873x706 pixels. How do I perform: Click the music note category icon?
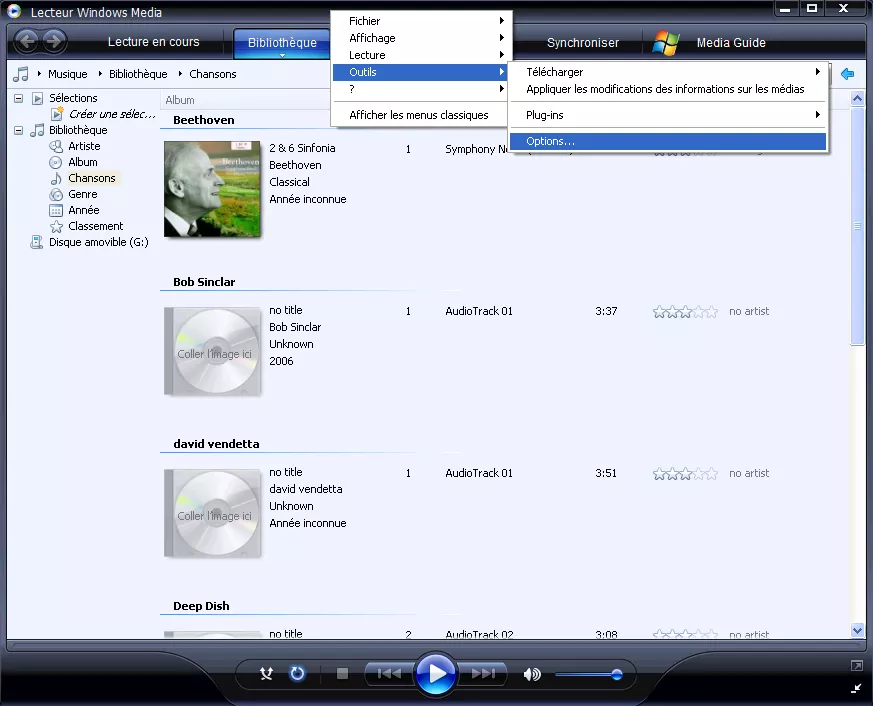click(21, 74)
